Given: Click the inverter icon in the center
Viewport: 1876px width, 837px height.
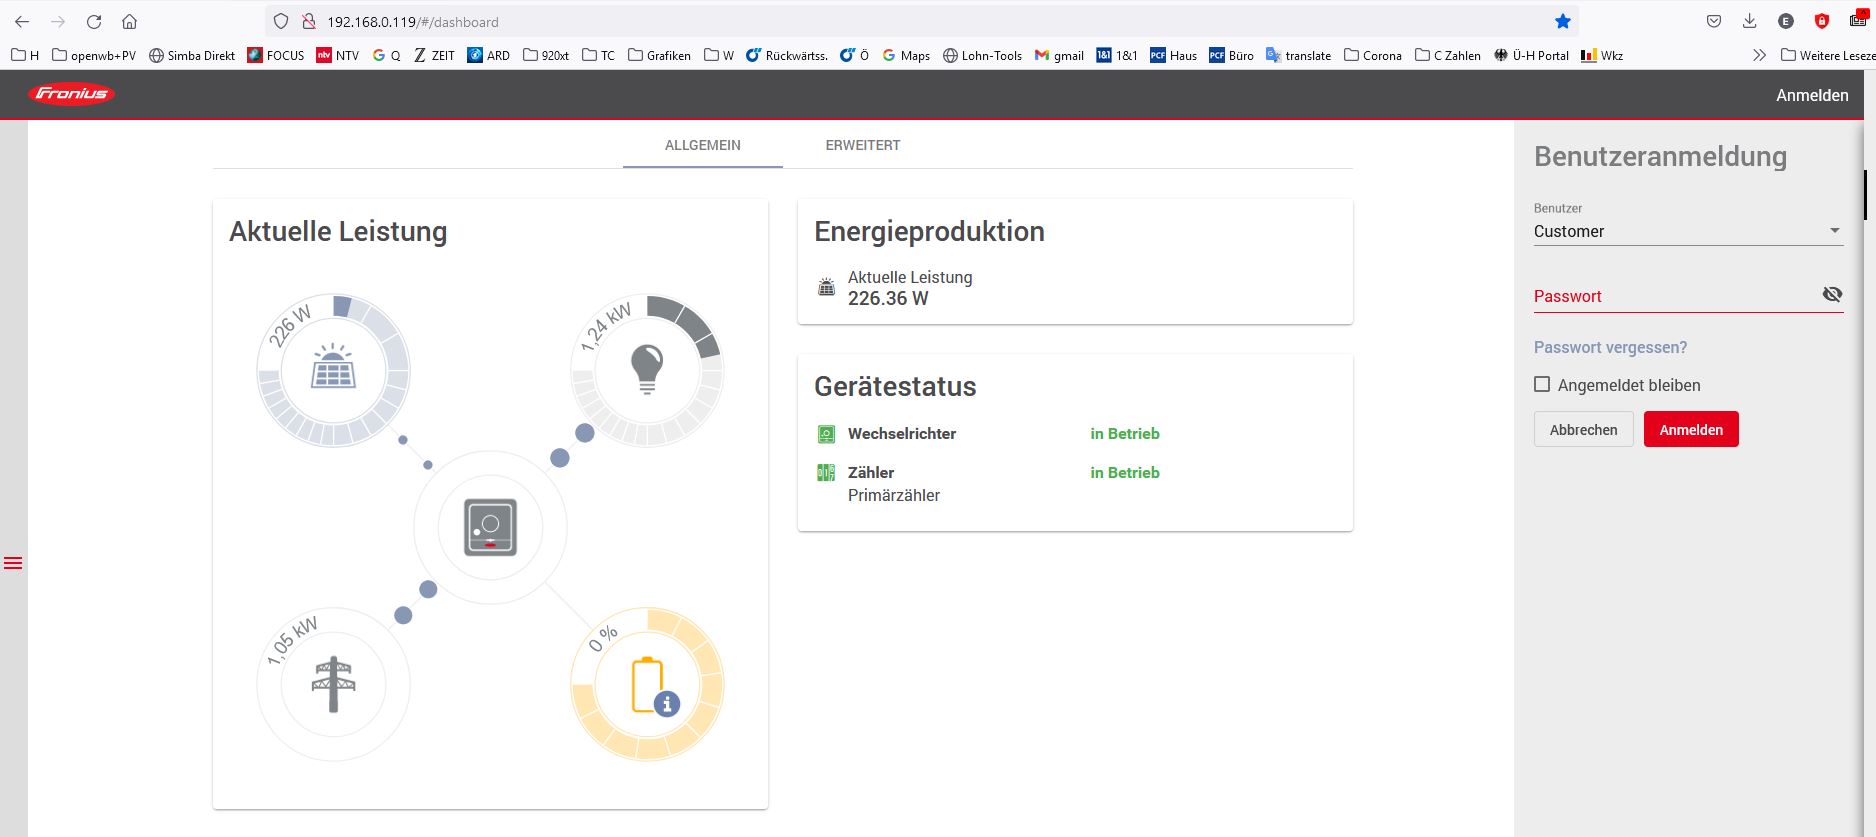Looking at the screenshot, I should (490, 527).
